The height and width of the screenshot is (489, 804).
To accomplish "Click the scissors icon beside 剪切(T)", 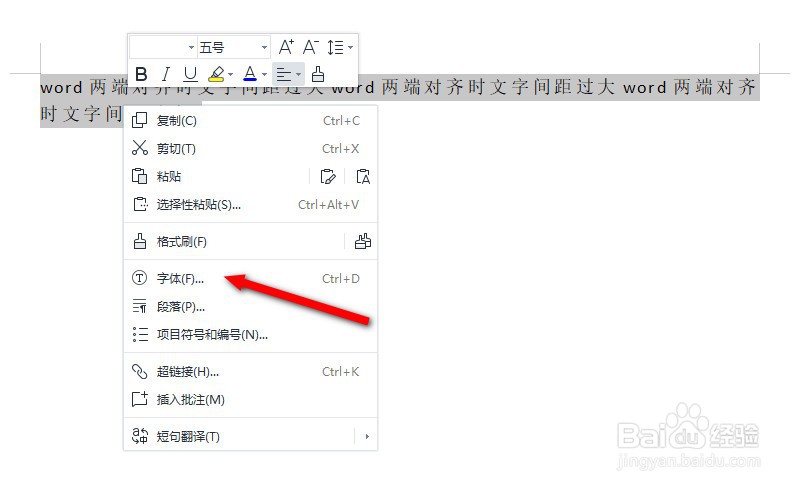I will [x=139, y=148].
